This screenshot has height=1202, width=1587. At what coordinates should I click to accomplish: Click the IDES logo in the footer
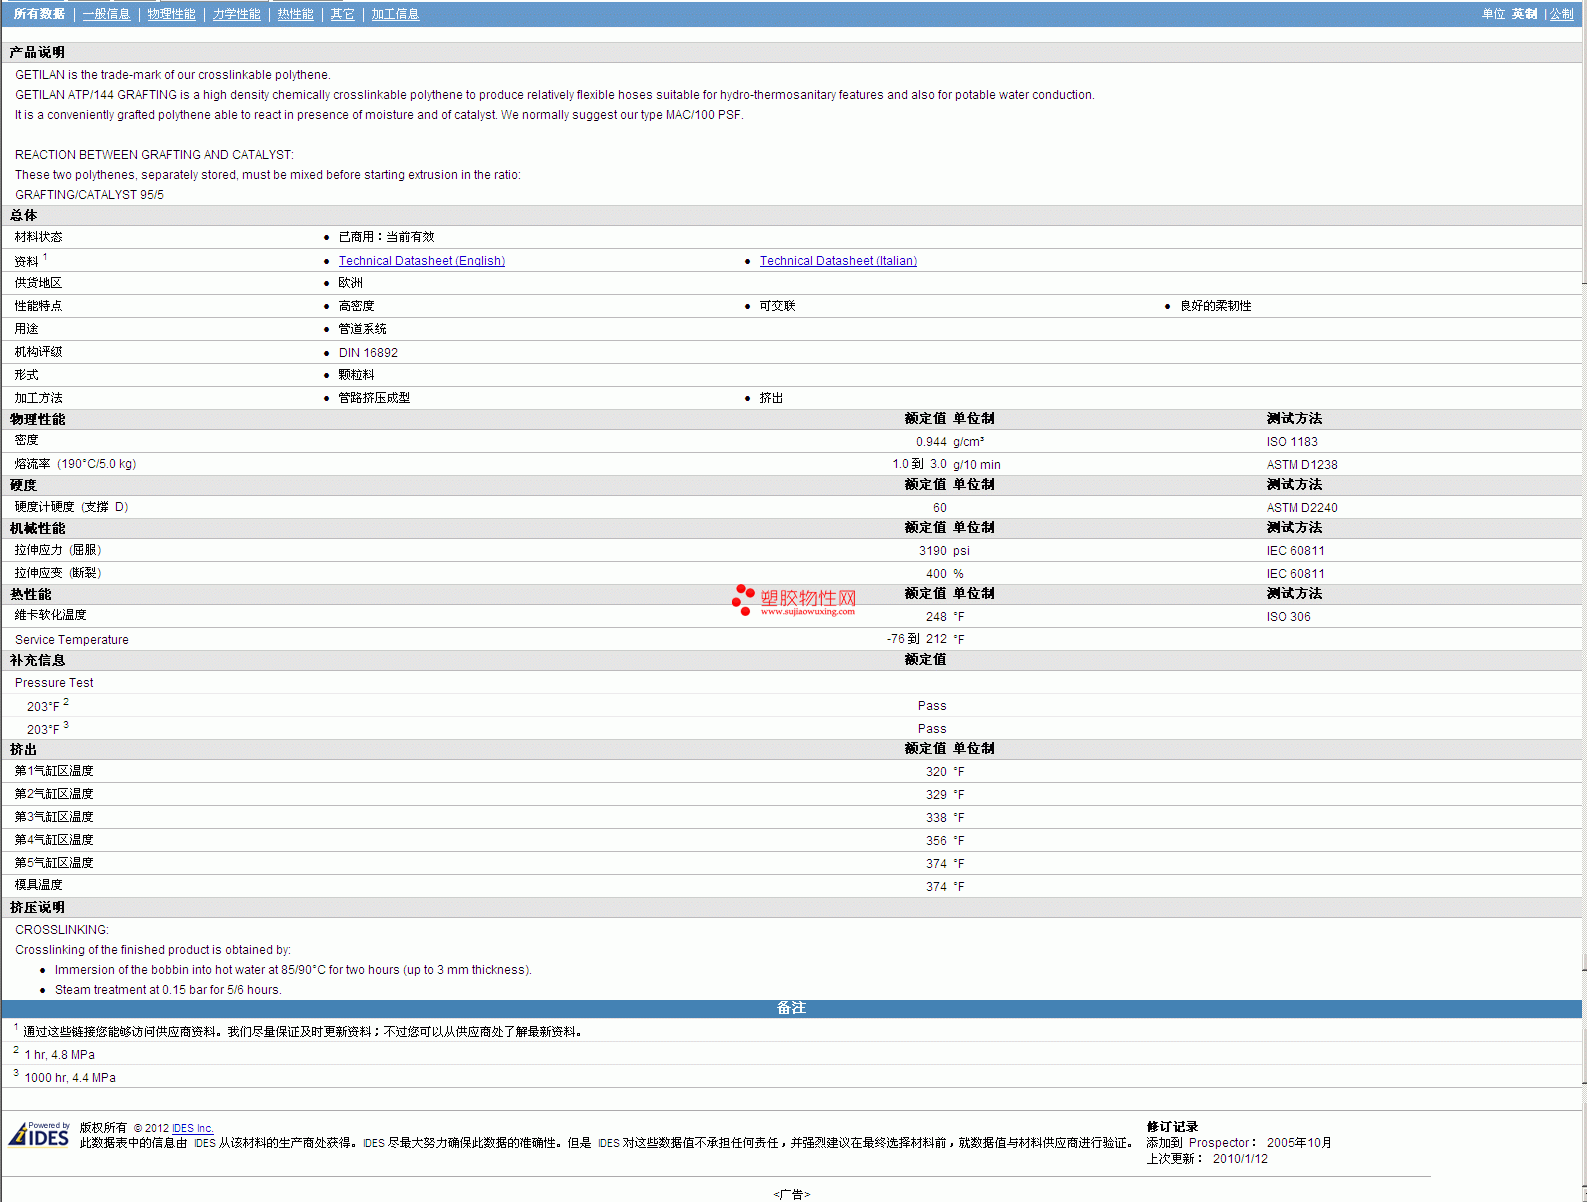pos(39,1135)
